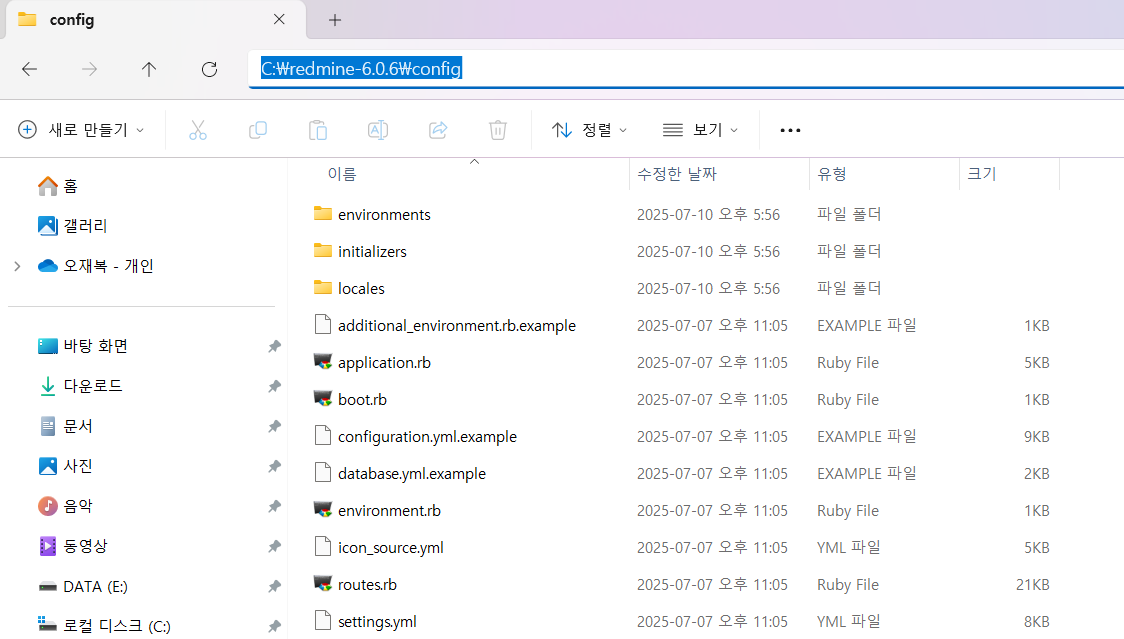Open the 정렬 sort dropdown
This screenshot has height=639, width=1124.
click(x=590, y=130)
